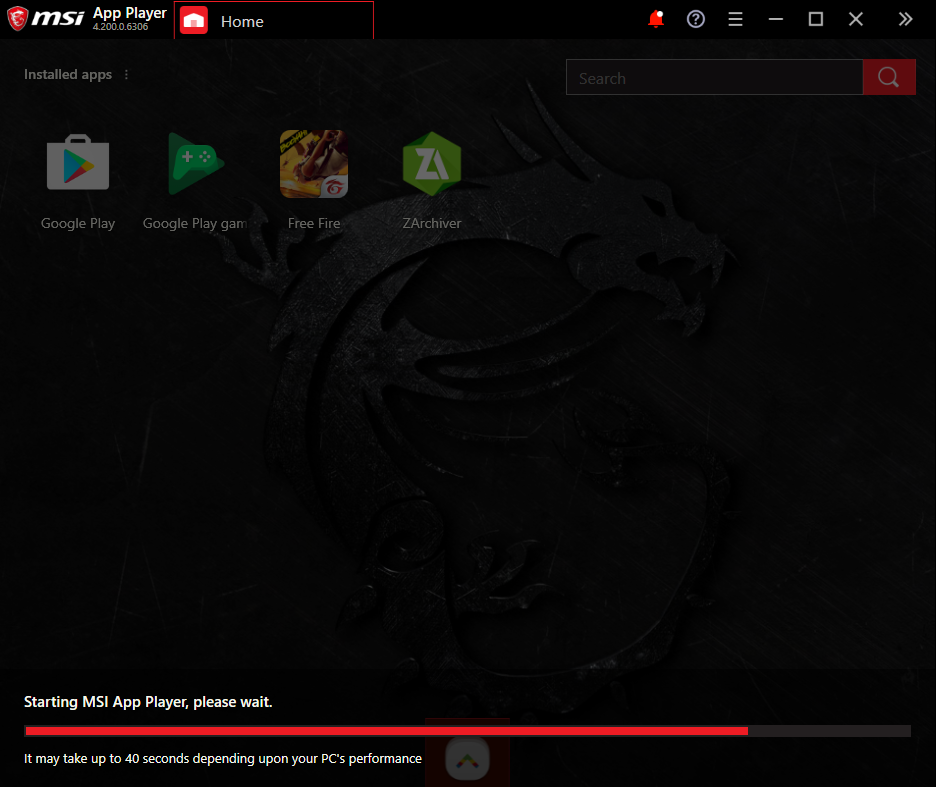The width and height of the screenshot is (936, 787).
Task: Click the Installed apps heading
Action: [x=68, y=75]
